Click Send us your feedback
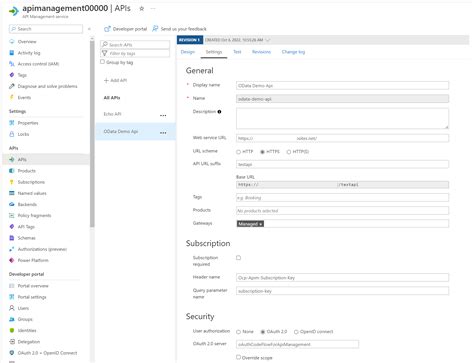This screenshot has height=363, width=474. point(179,29)
